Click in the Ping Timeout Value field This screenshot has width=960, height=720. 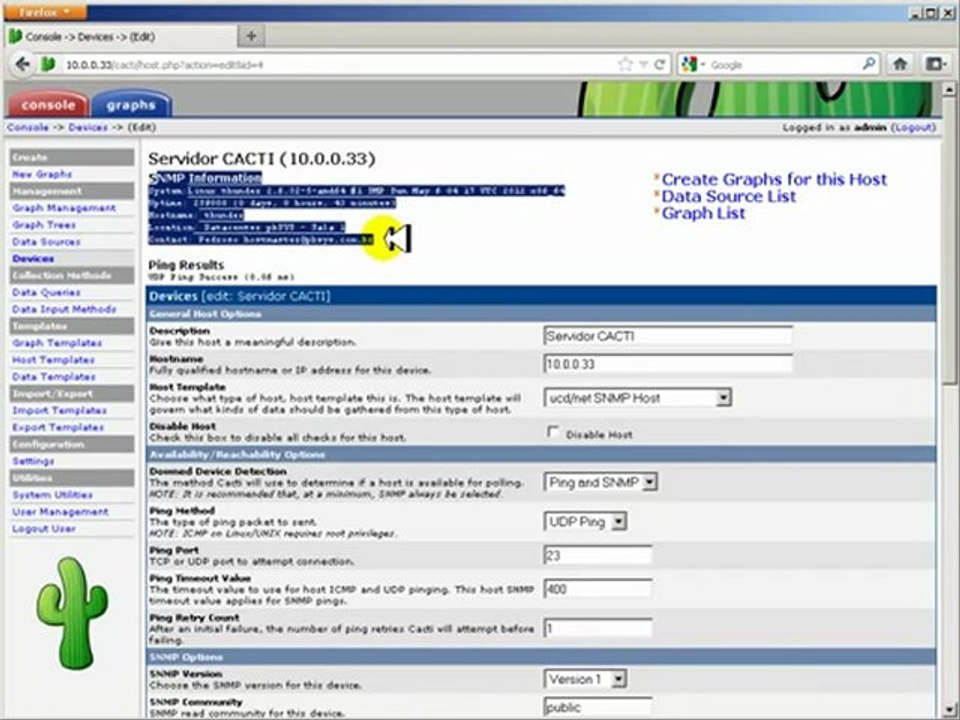[598, 589]
